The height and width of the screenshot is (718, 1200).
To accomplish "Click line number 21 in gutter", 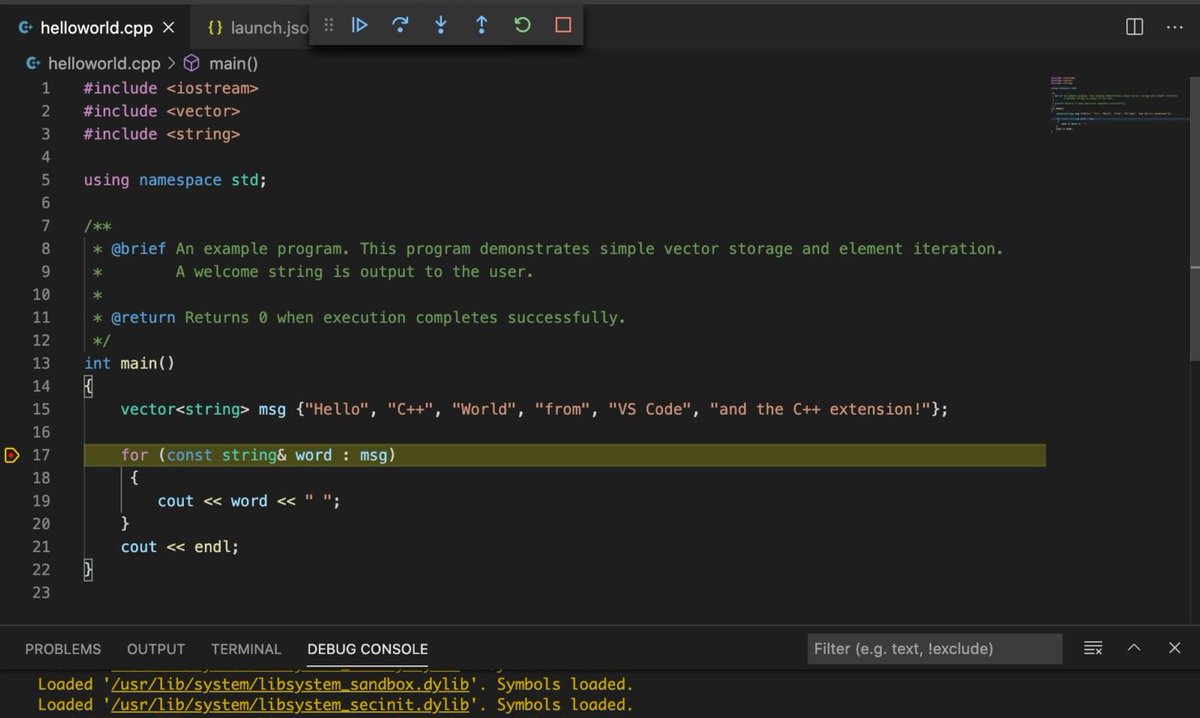I will (x=41, y=547).
